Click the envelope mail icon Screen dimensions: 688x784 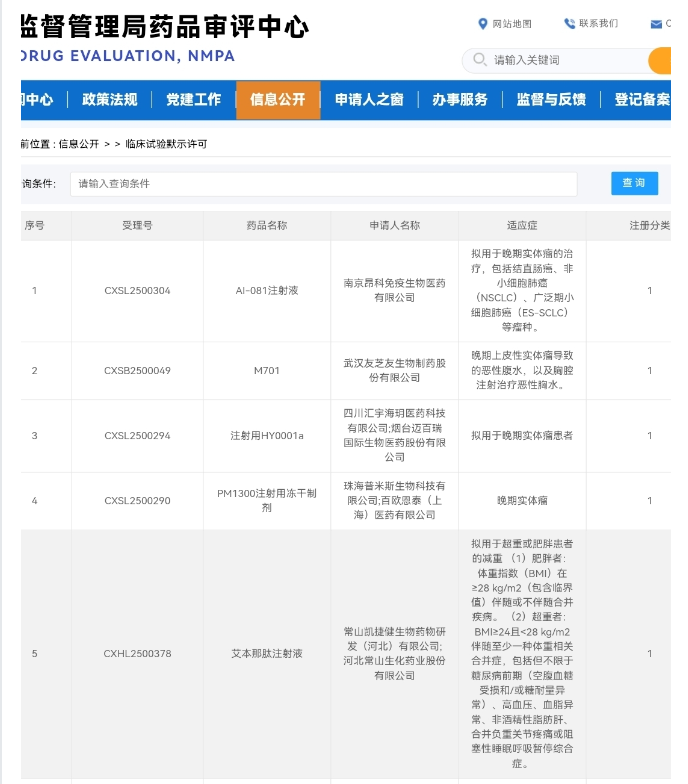coord(656,24)
